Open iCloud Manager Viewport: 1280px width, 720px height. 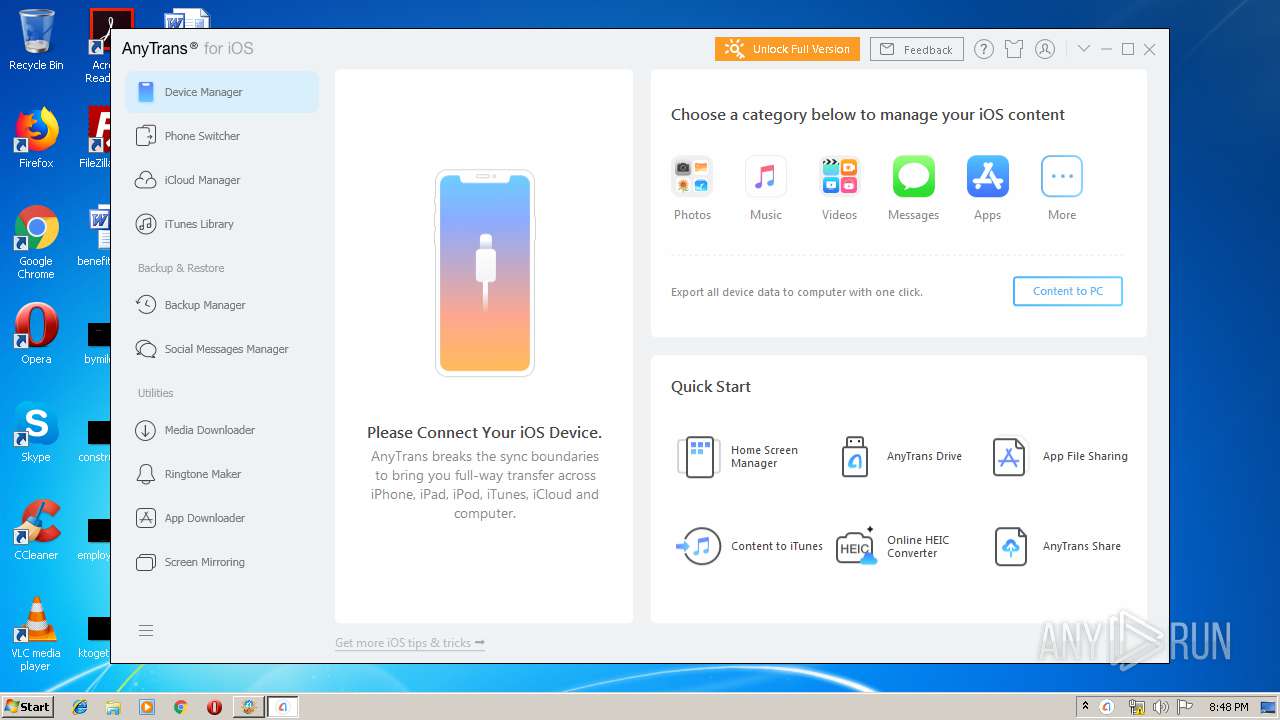pos(222,180)
